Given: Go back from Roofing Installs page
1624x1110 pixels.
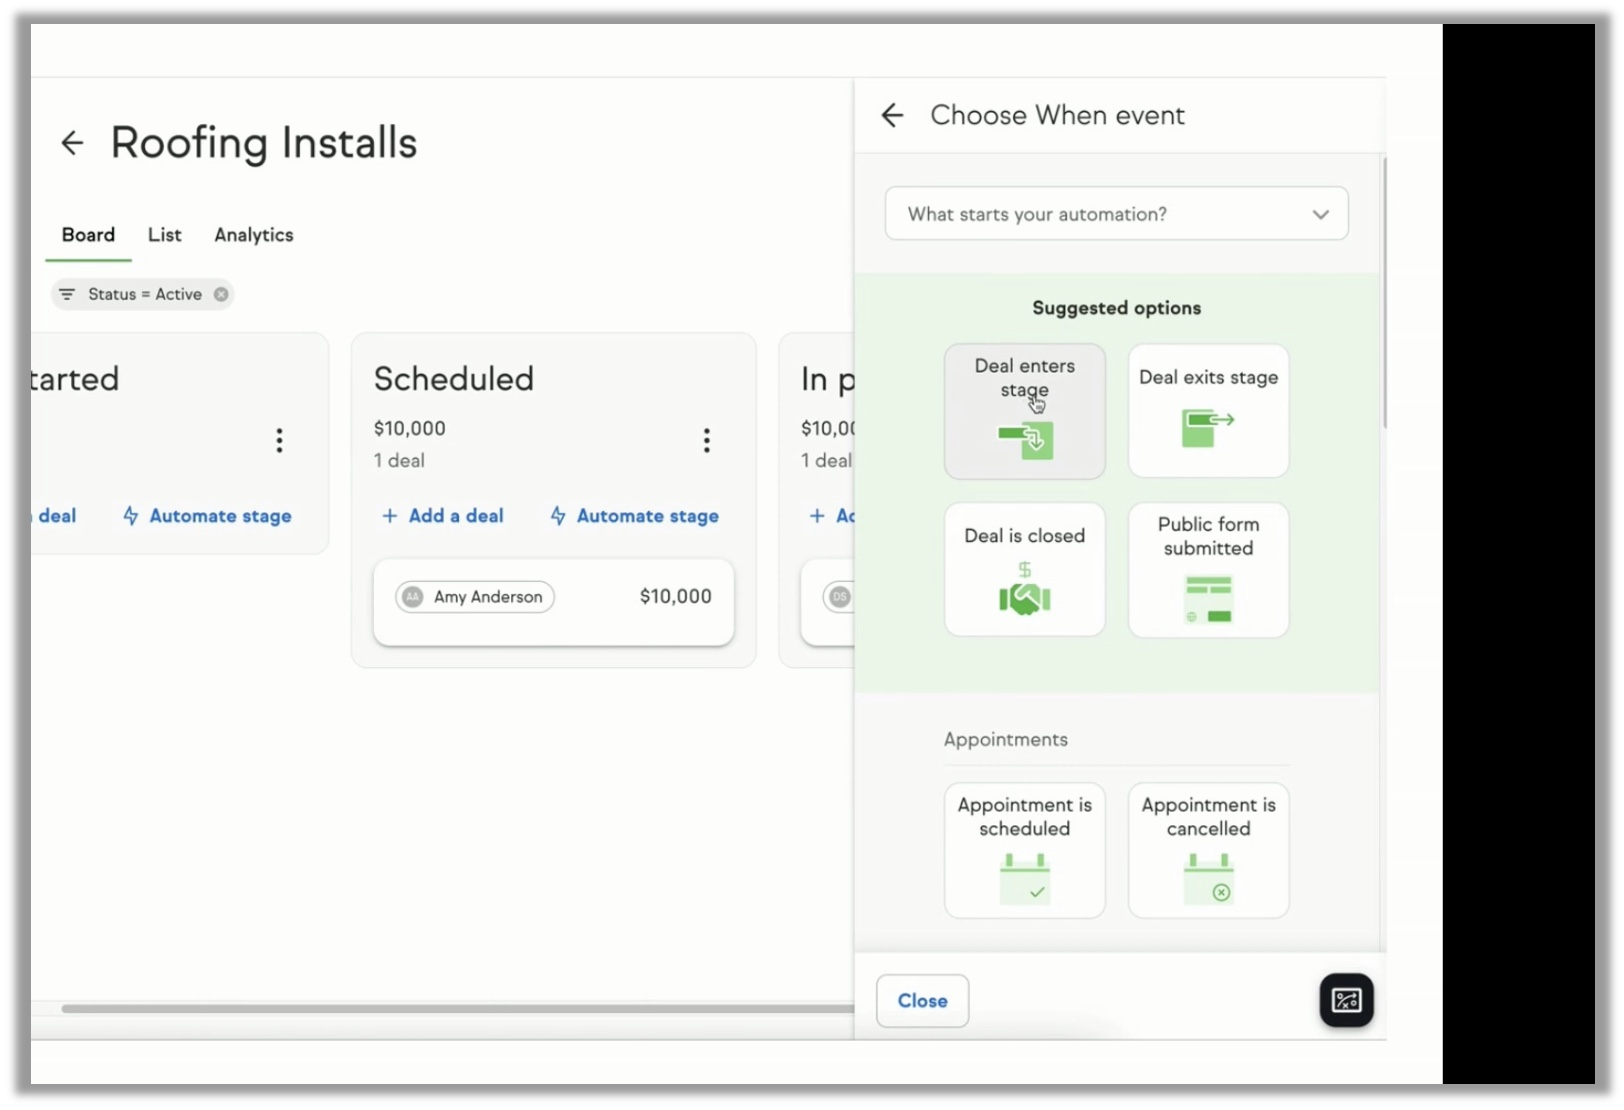Looking at the screenshot, I should pos(72,143).
